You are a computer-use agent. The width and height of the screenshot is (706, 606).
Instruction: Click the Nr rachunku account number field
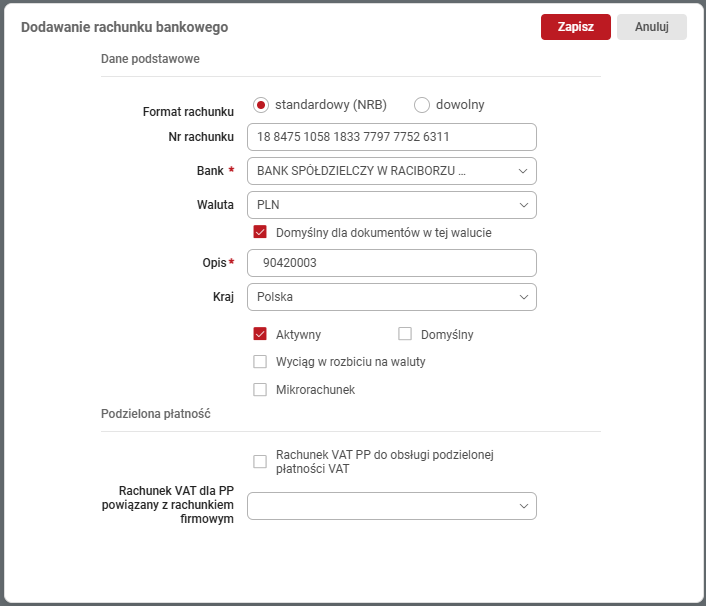[x=391, y=137]
